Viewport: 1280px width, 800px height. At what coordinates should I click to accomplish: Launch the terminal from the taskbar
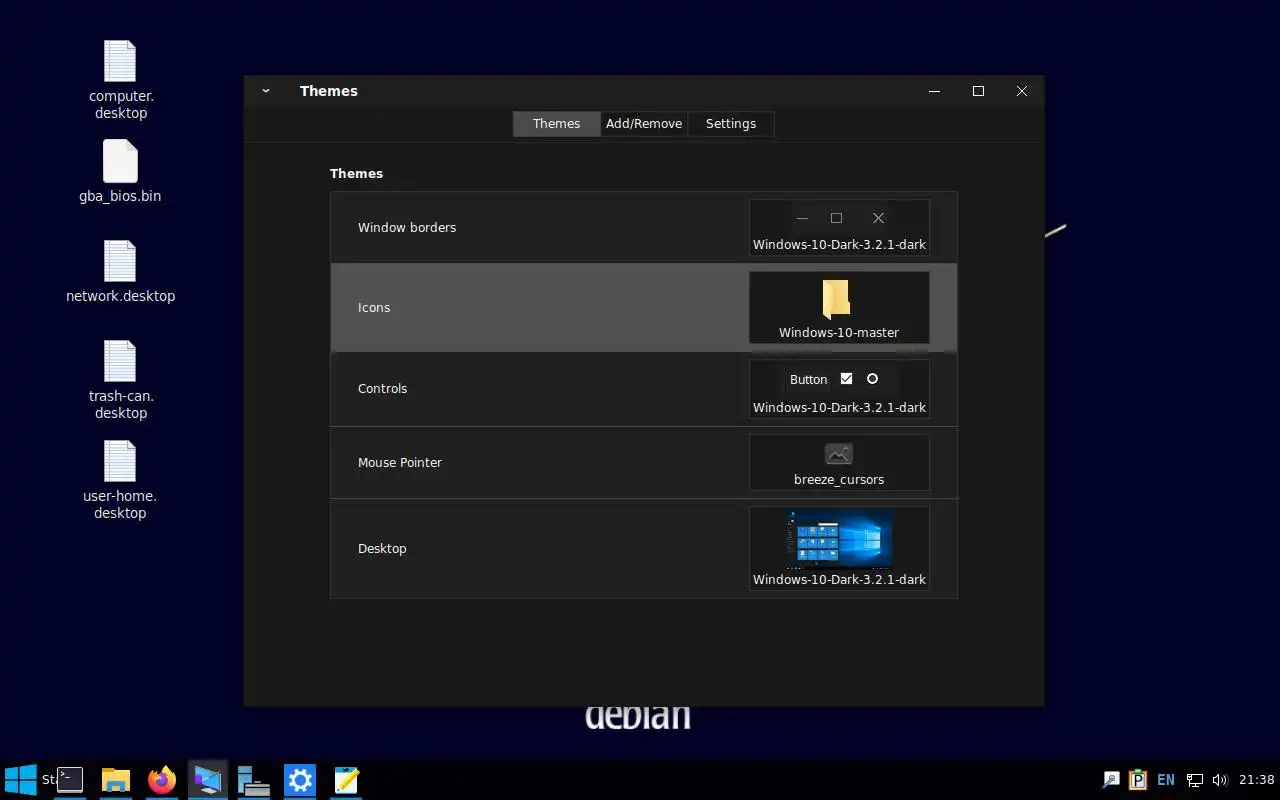click(x=70, y=780)
